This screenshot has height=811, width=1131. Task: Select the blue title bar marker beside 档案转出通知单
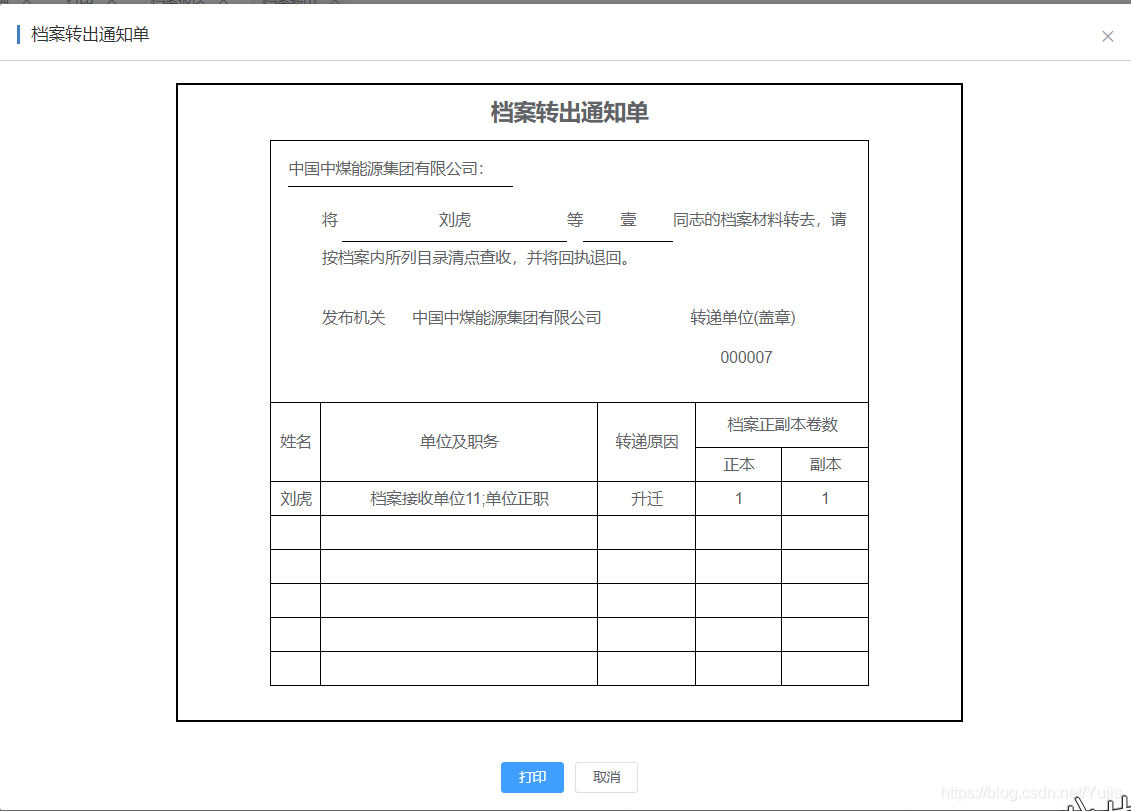click(x=18, y=35)
